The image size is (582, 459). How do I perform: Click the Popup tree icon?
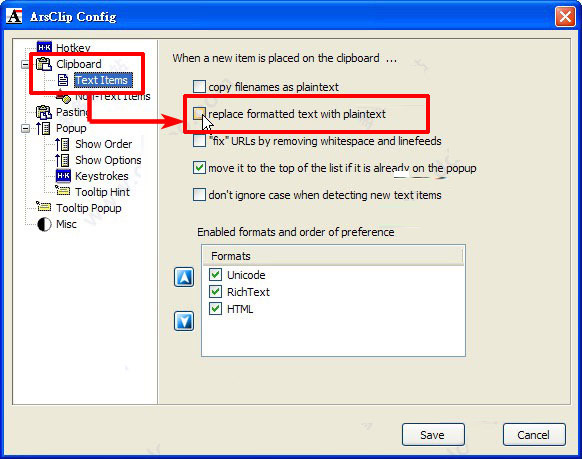(x=43, y=128)
